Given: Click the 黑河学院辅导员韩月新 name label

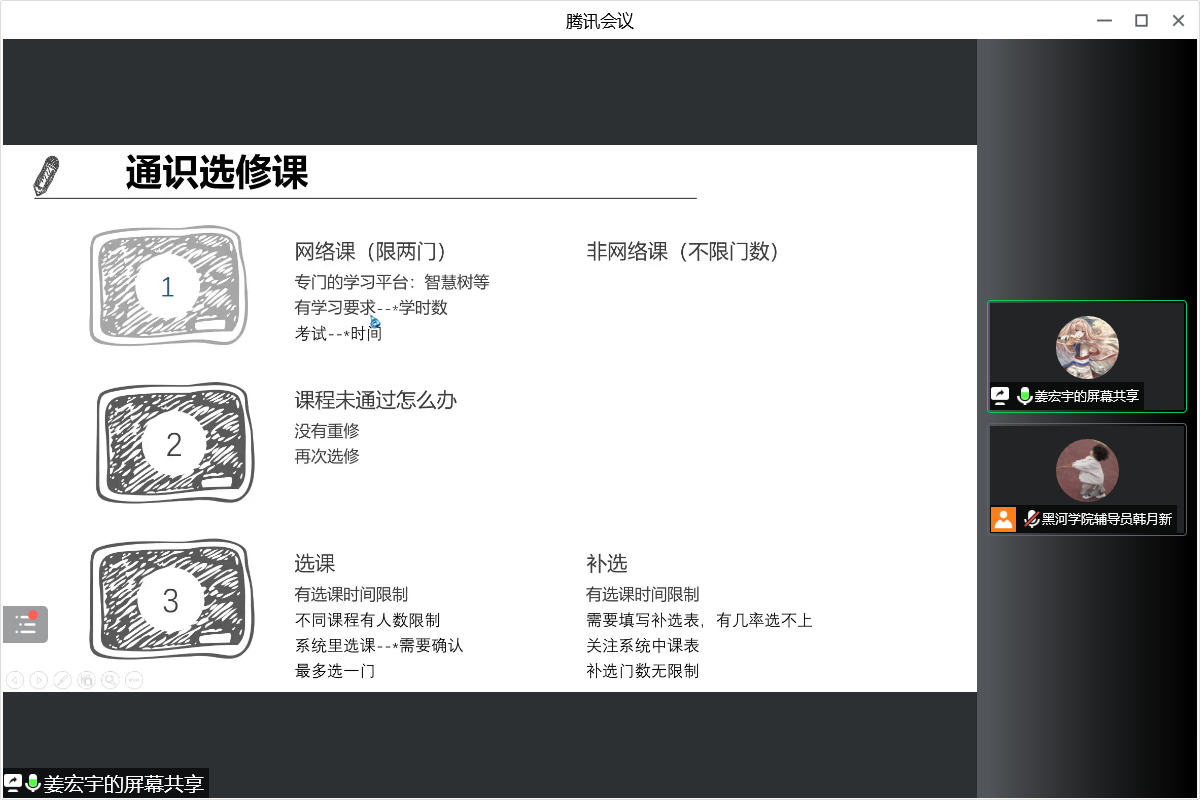Looking at the screenshot, I should [1106, 519].
